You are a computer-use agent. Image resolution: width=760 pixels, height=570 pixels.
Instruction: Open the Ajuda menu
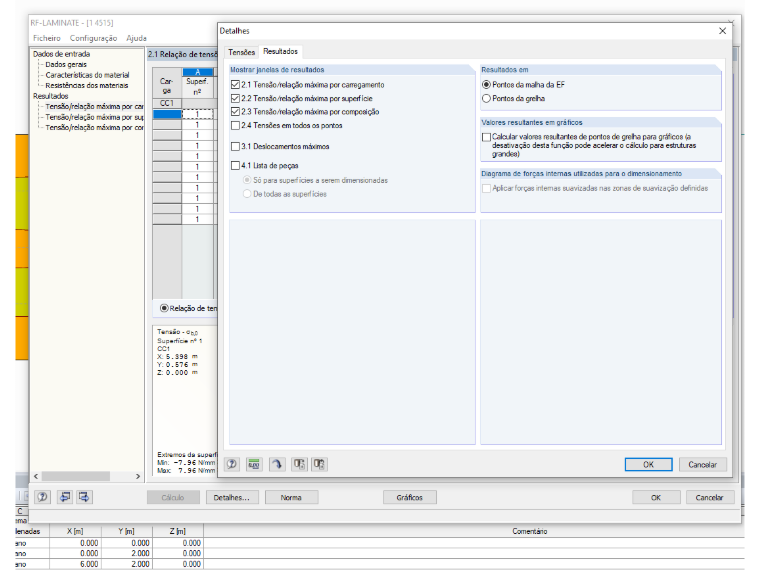pyautogui.click(x=136, y=38)
